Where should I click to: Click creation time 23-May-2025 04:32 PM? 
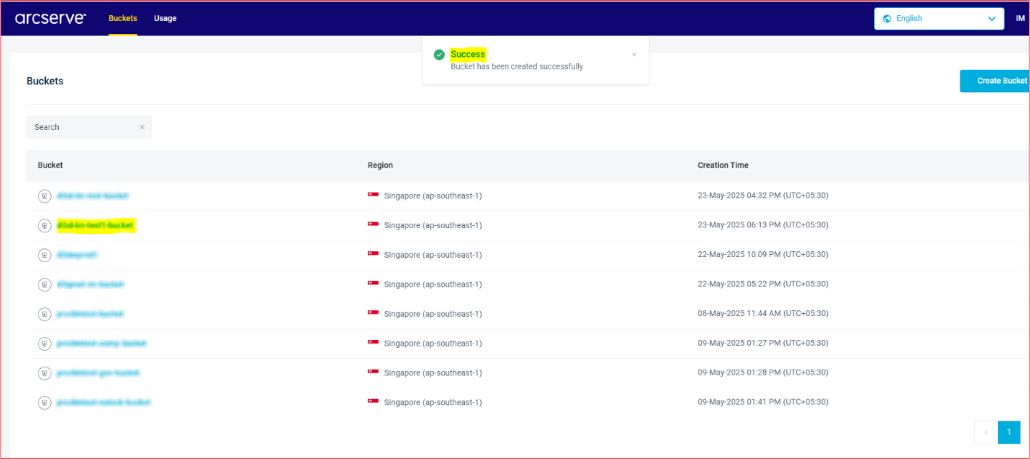pos(763,196)
